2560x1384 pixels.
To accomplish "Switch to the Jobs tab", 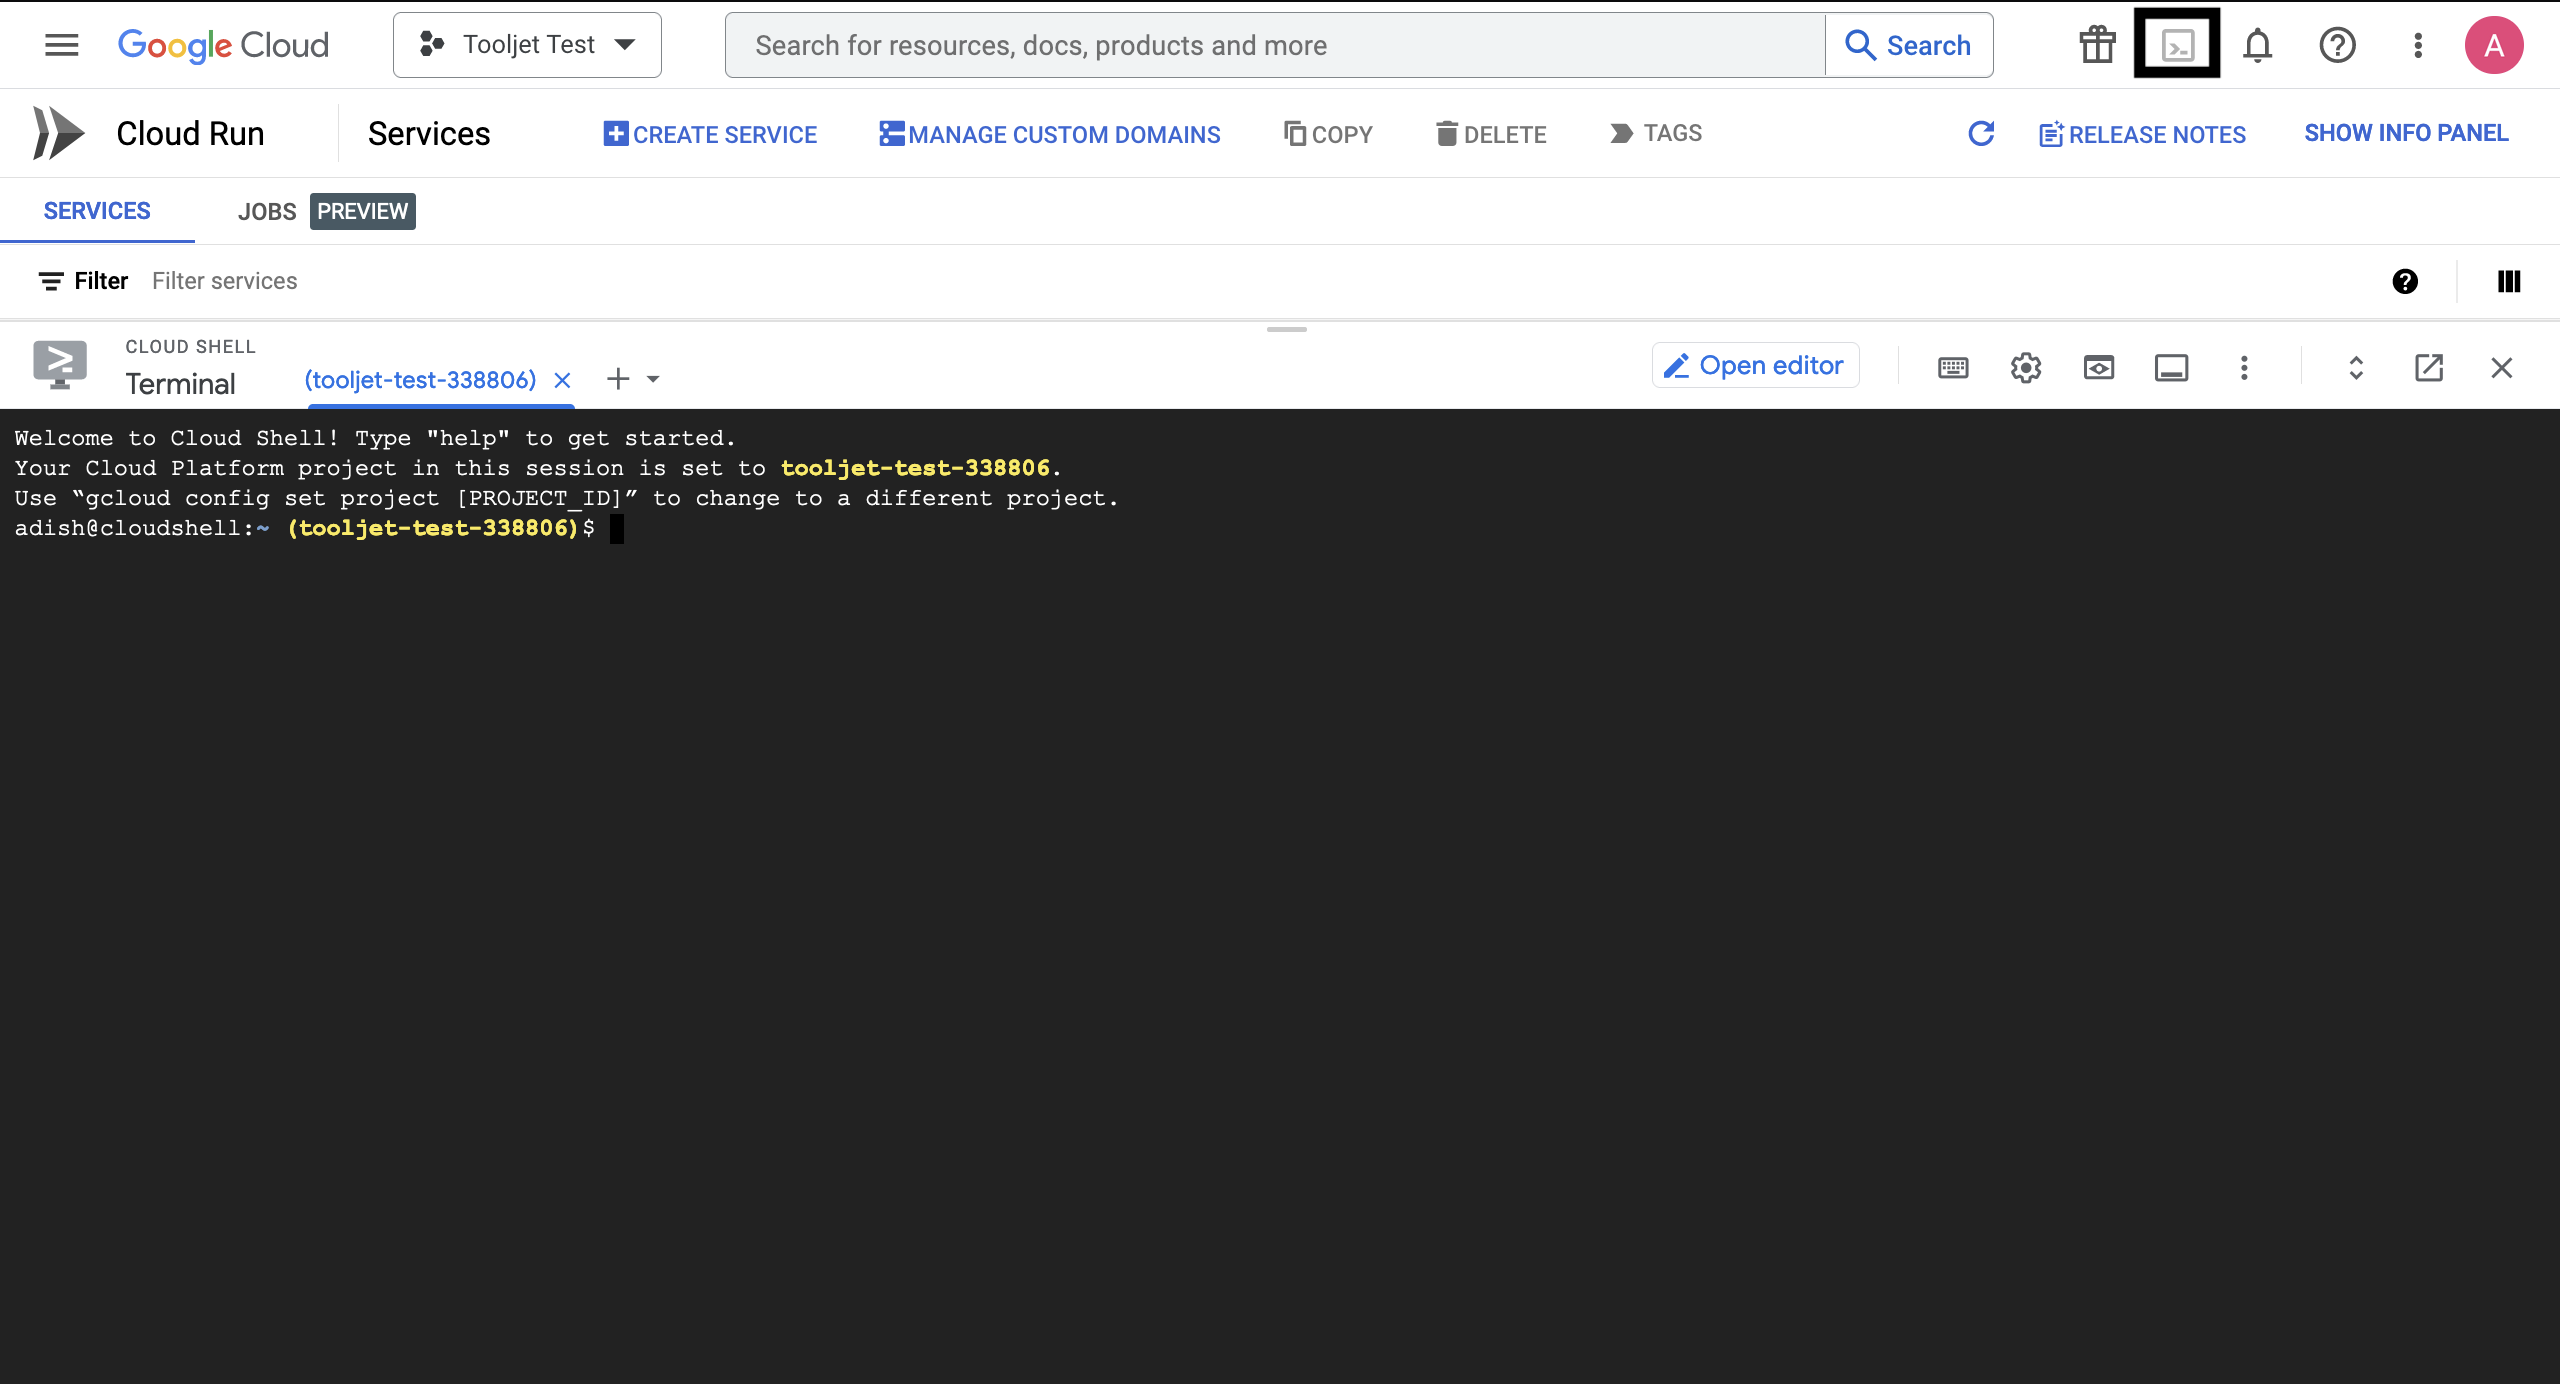I will [267, 211].
